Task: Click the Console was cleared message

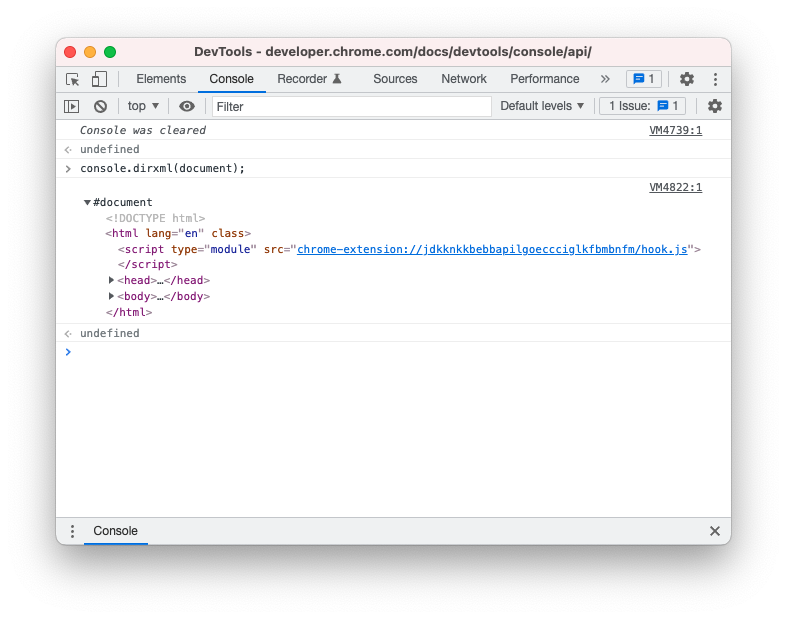Action: click(143, 131)
